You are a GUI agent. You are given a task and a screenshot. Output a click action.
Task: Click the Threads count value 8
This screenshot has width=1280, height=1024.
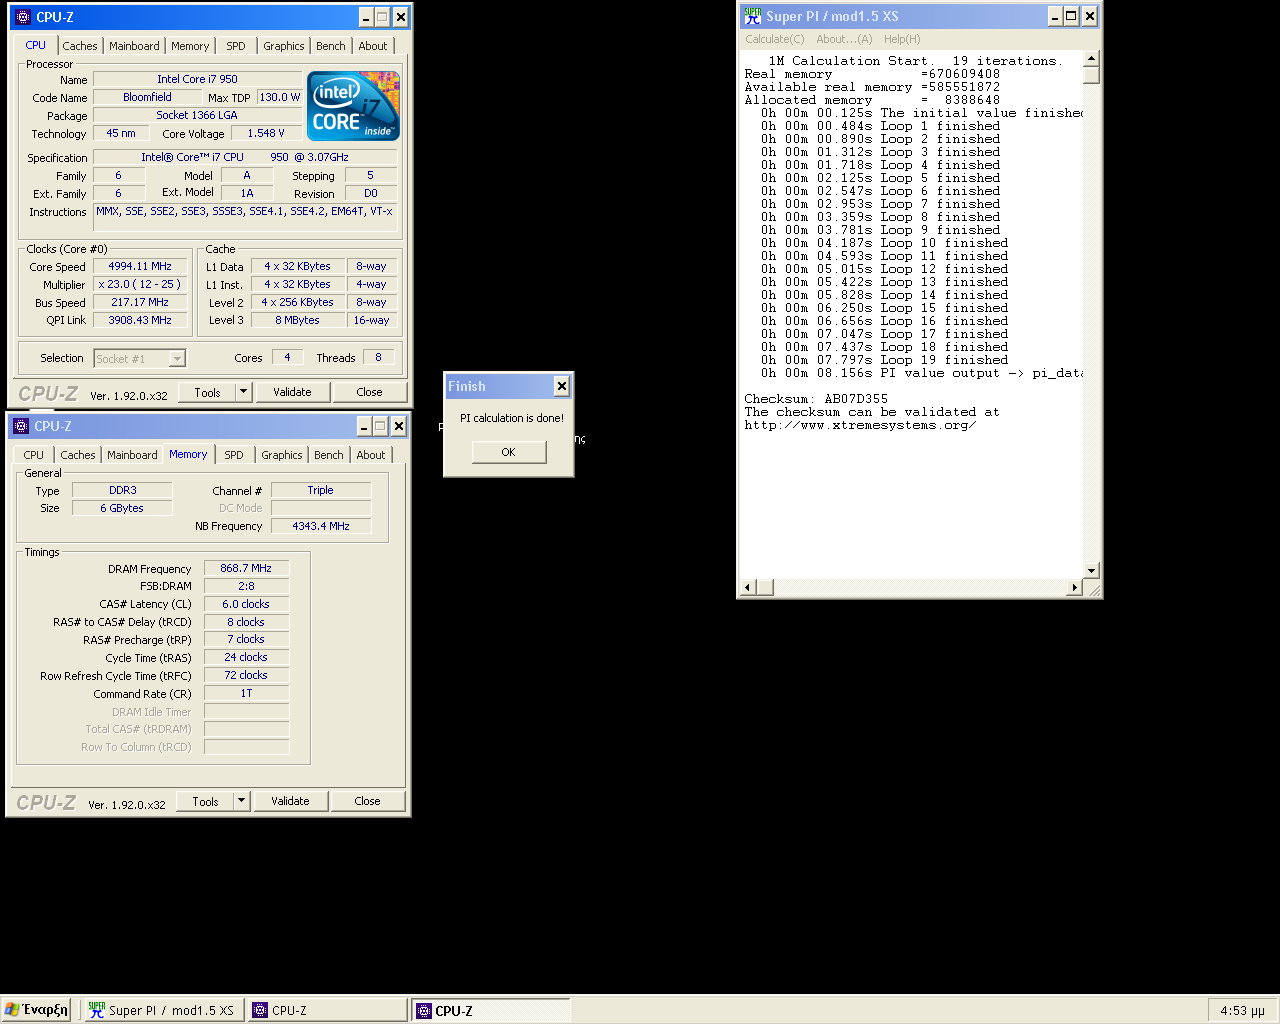tap(378, 357)
